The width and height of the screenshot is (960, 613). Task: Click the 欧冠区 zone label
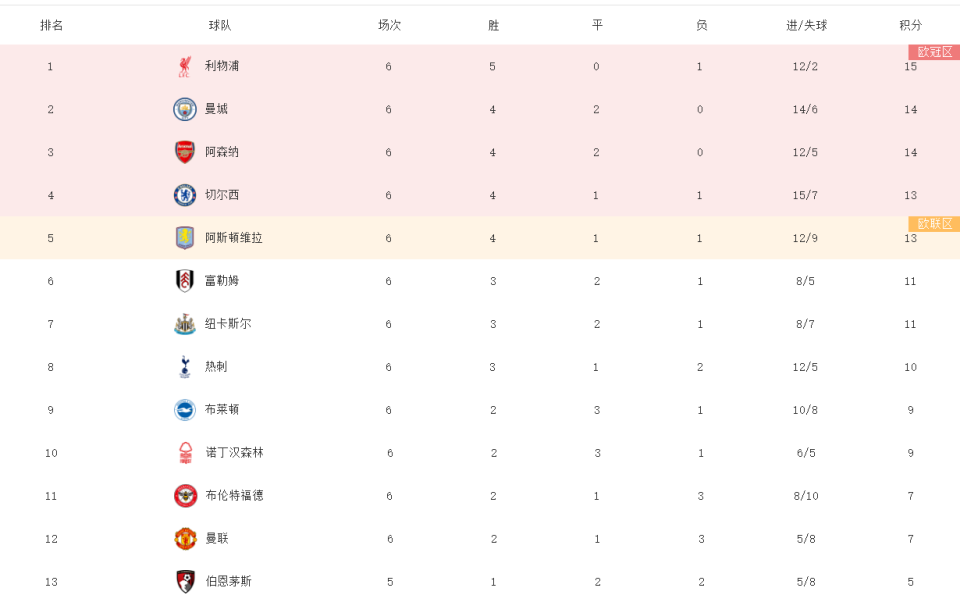934,52
